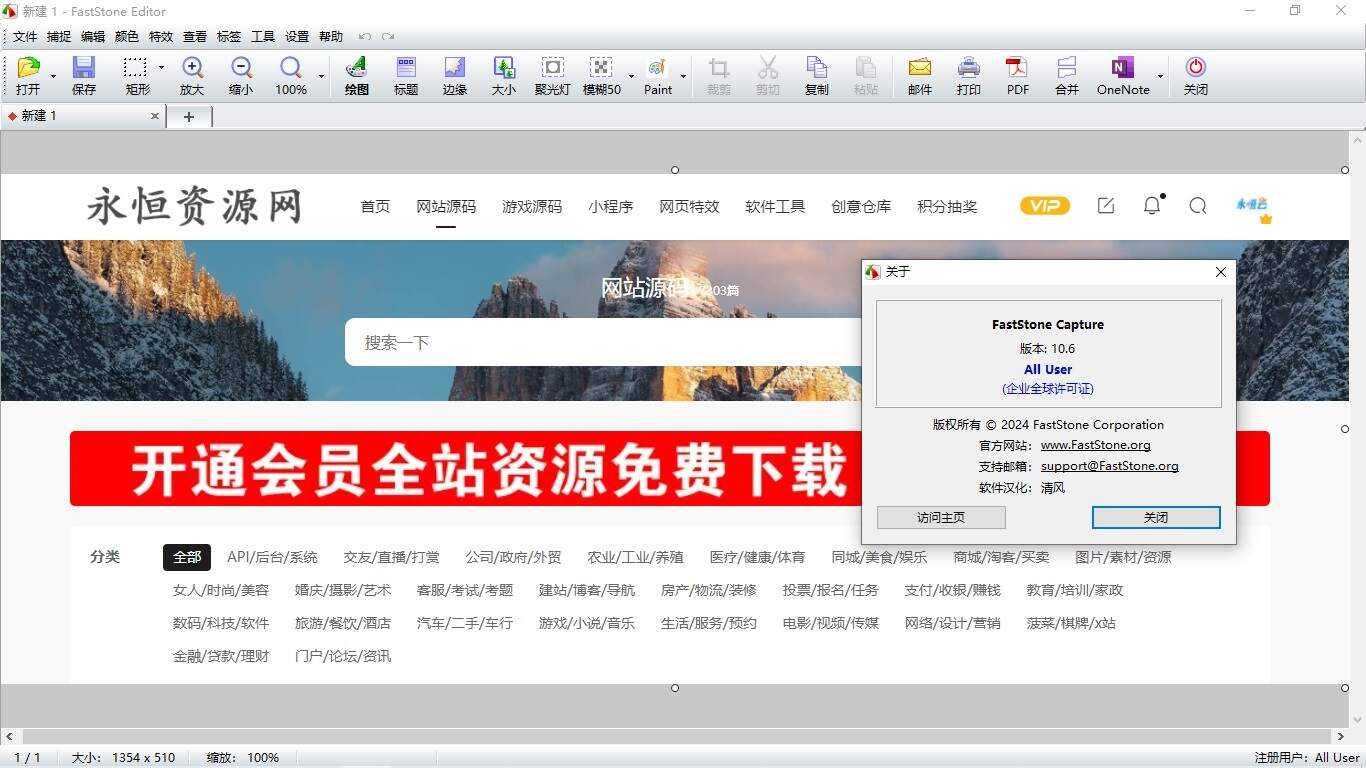This screenshot has height=768, width=1366.
Task: Select the 绘图 (Draw) tool
Action: [356, 75]
